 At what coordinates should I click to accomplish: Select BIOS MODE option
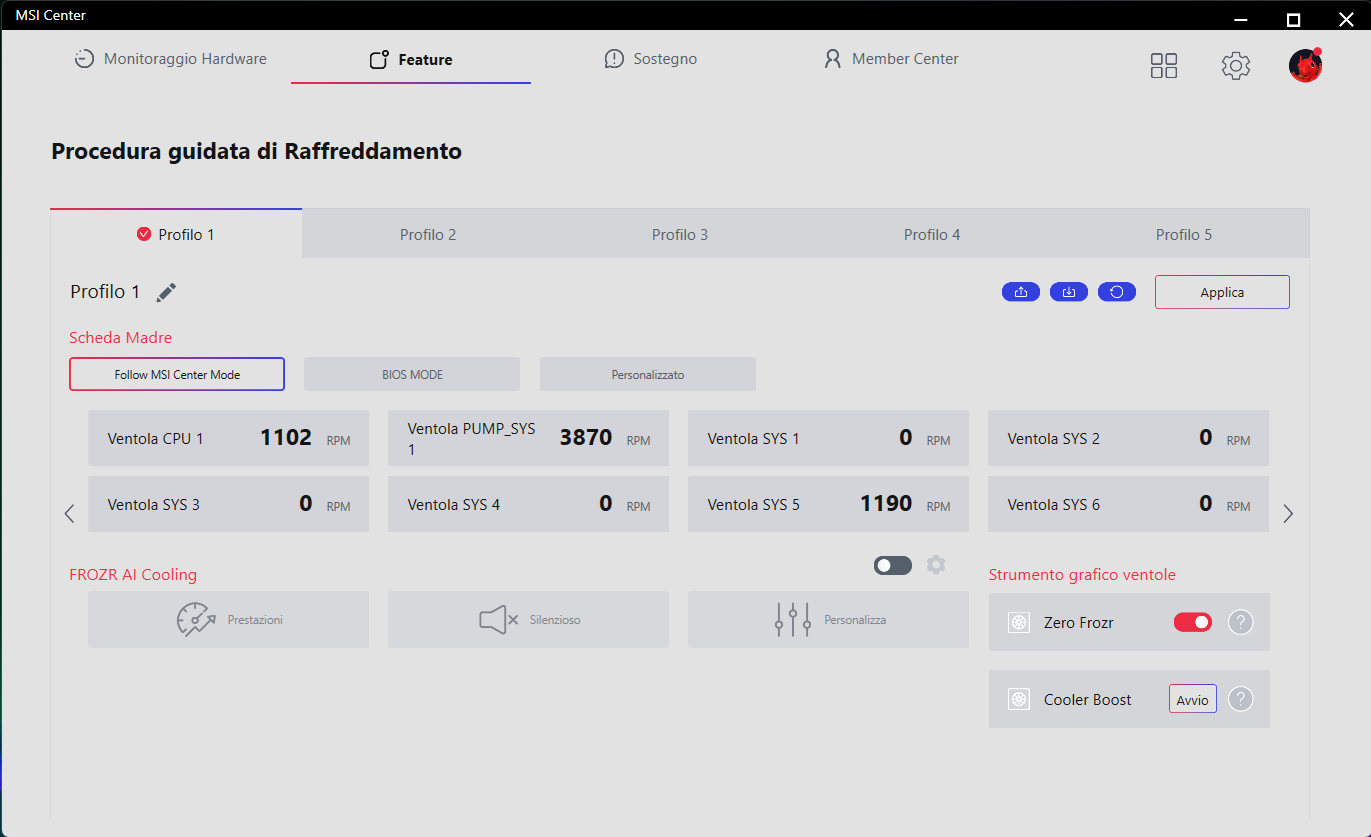tap(412, 374)
